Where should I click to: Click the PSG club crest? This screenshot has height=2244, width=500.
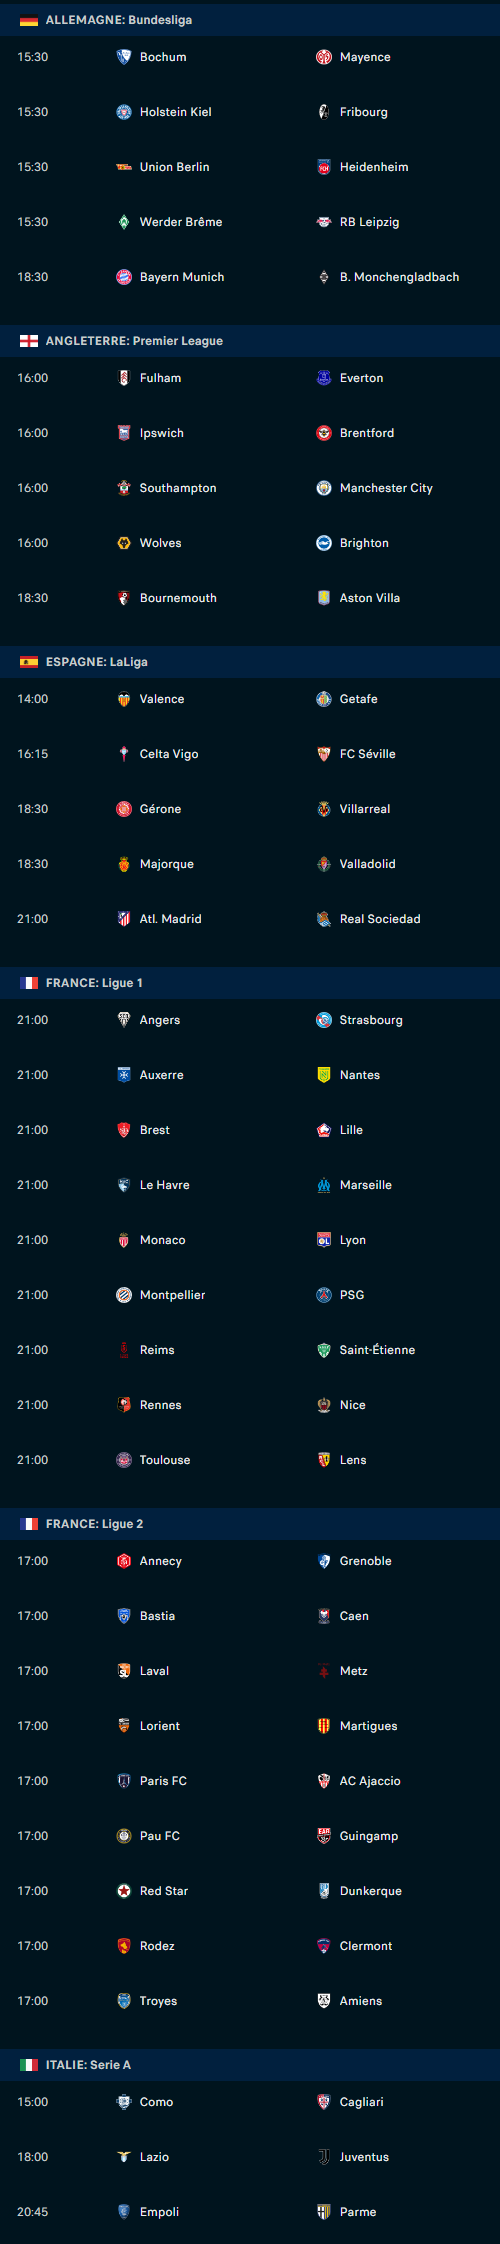pos(324,1295)
